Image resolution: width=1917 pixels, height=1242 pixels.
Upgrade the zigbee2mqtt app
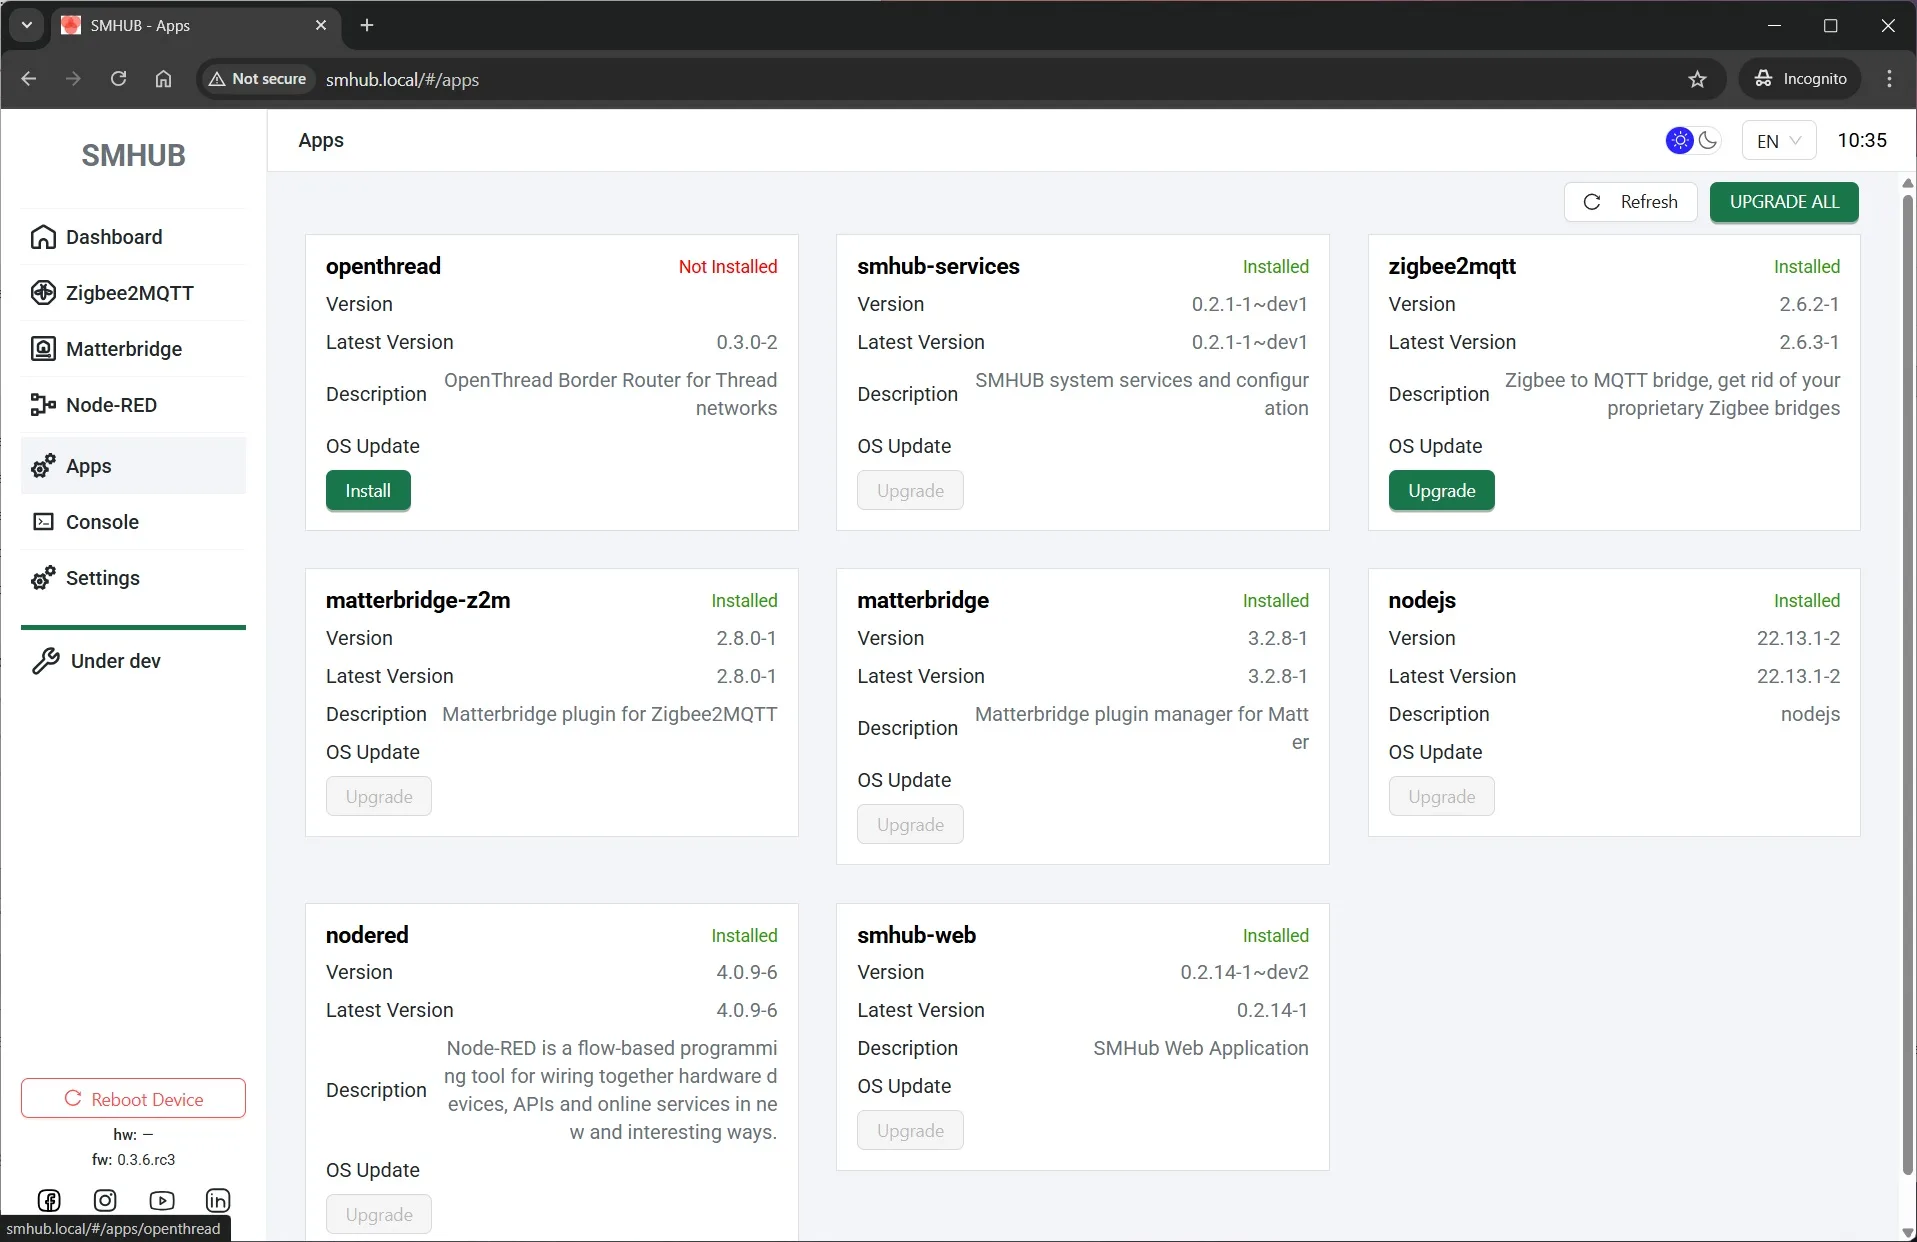click(x=1441, y=491)
